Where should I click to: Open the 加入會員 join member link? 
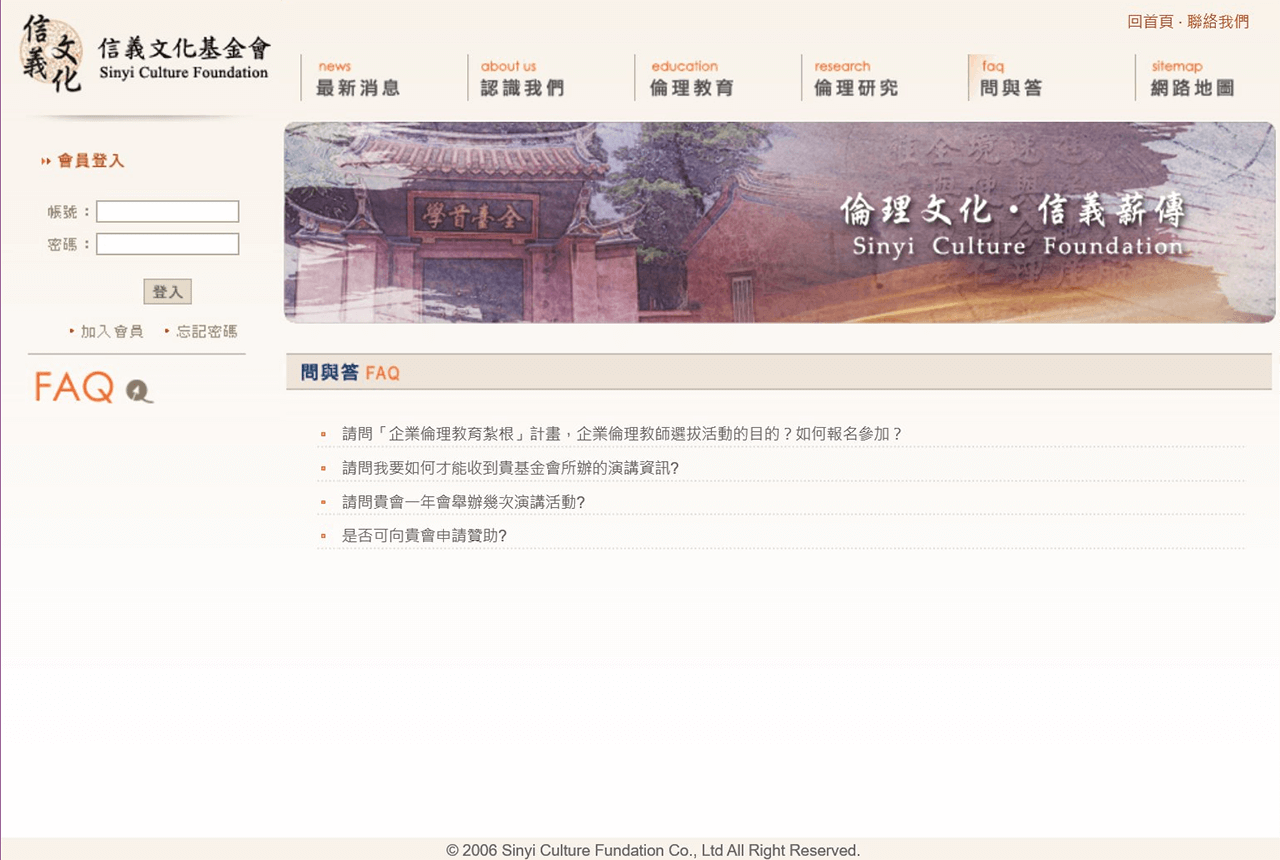coord(112,331)
